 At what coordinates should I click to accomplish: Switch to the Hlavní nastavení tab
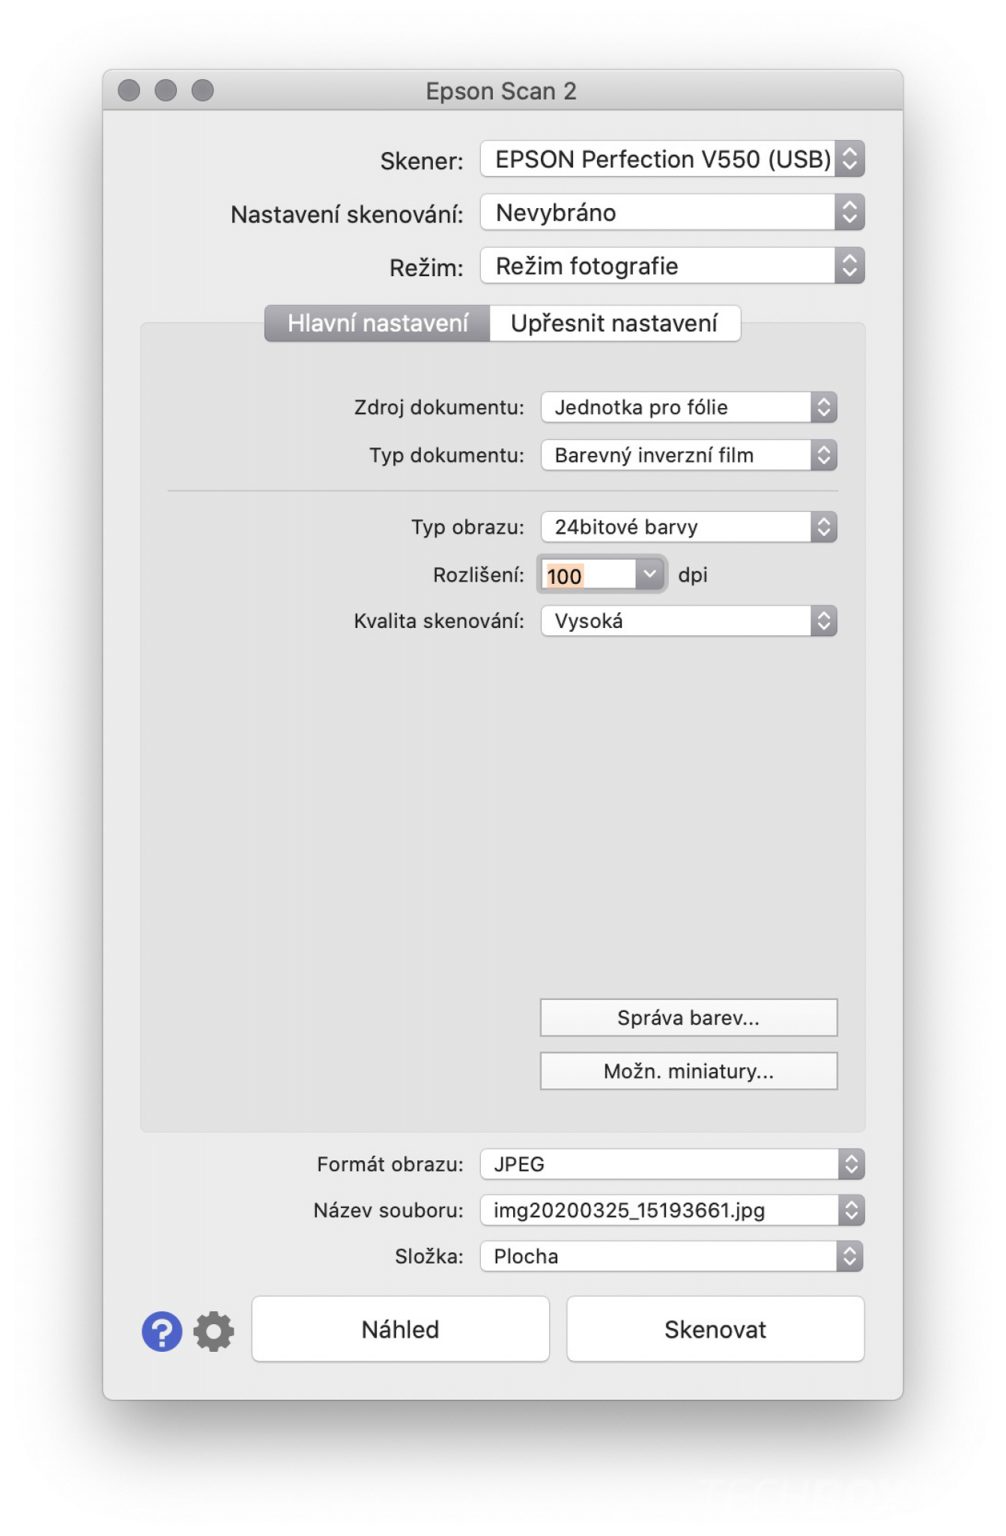pyautogui.click(x=377, y=323)
